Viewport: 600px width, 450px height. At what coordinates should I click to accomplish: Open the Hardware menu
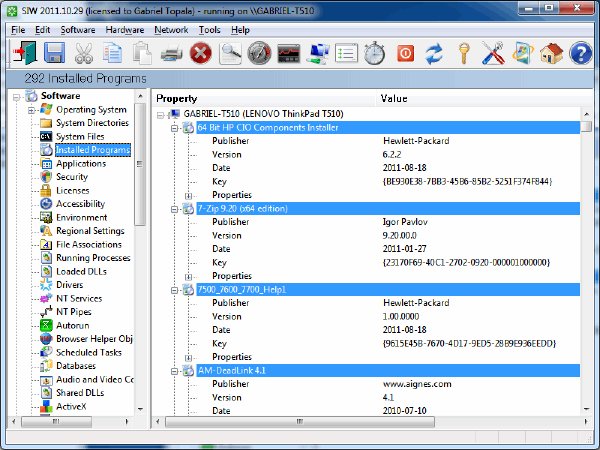125,30
